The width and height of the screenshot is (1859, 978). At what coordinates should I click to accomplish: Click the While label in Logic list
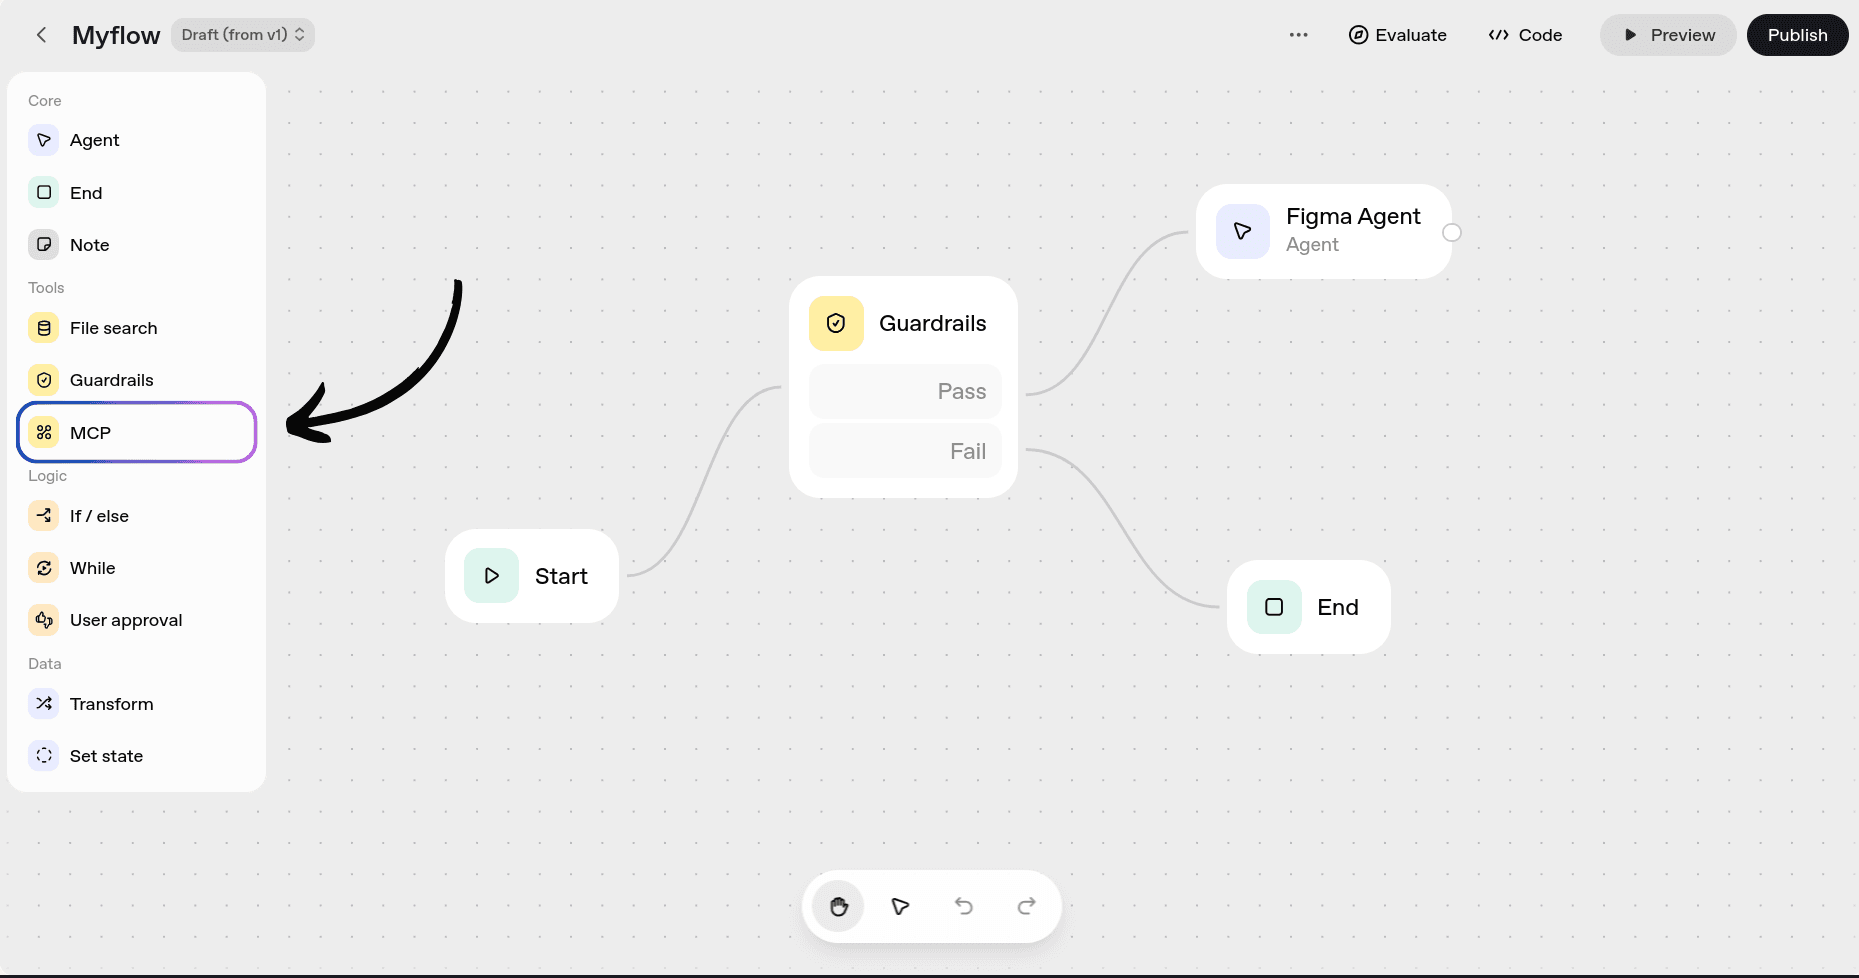click(x=92, y=568)
